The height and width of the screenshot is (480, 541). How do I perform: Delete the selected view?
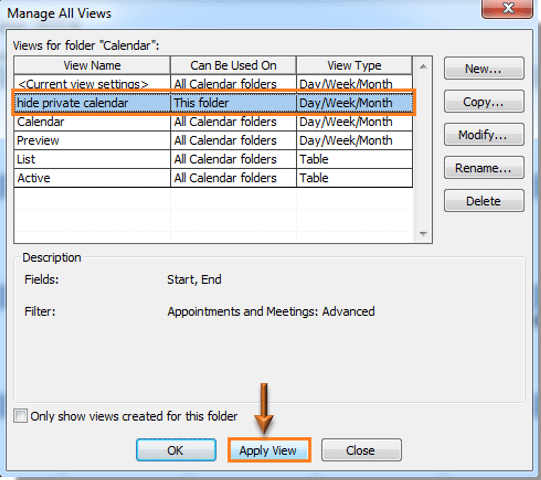484,201
